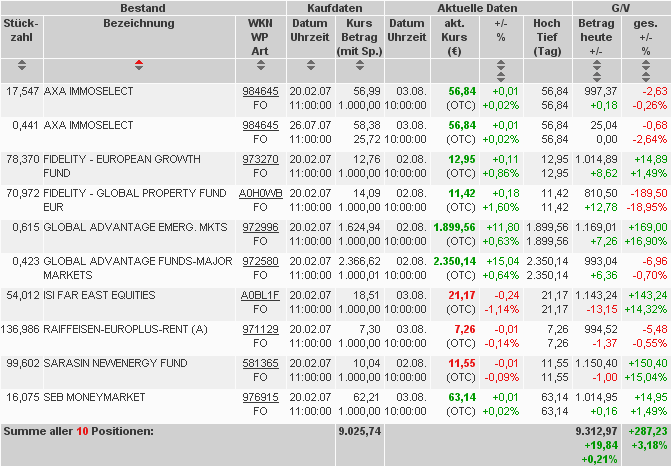671x466 pixels.
Task: Click the akt. Kurs (€) column header
Action: [x=454, y=37]
